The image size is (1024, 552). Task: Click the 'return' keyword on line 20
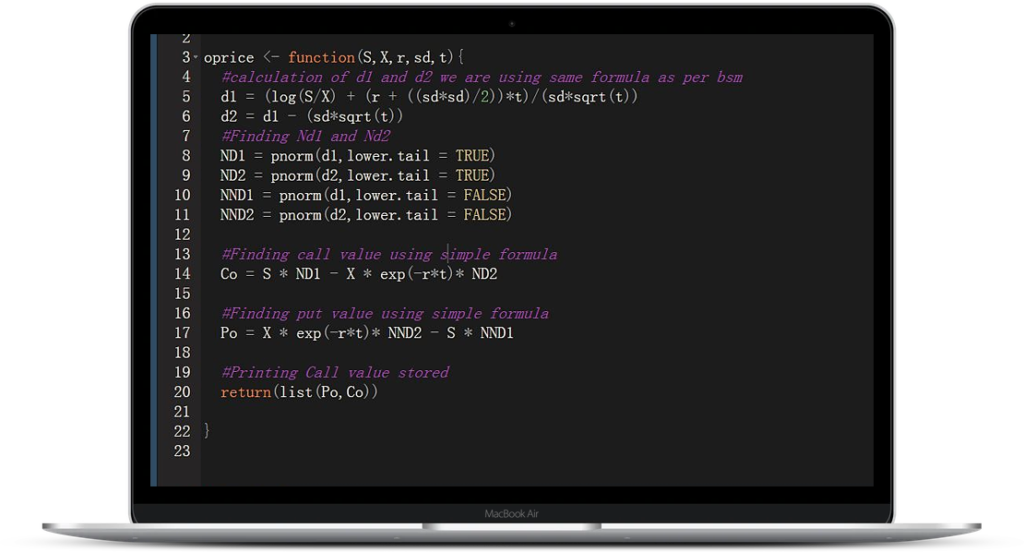tap(246, 392)
